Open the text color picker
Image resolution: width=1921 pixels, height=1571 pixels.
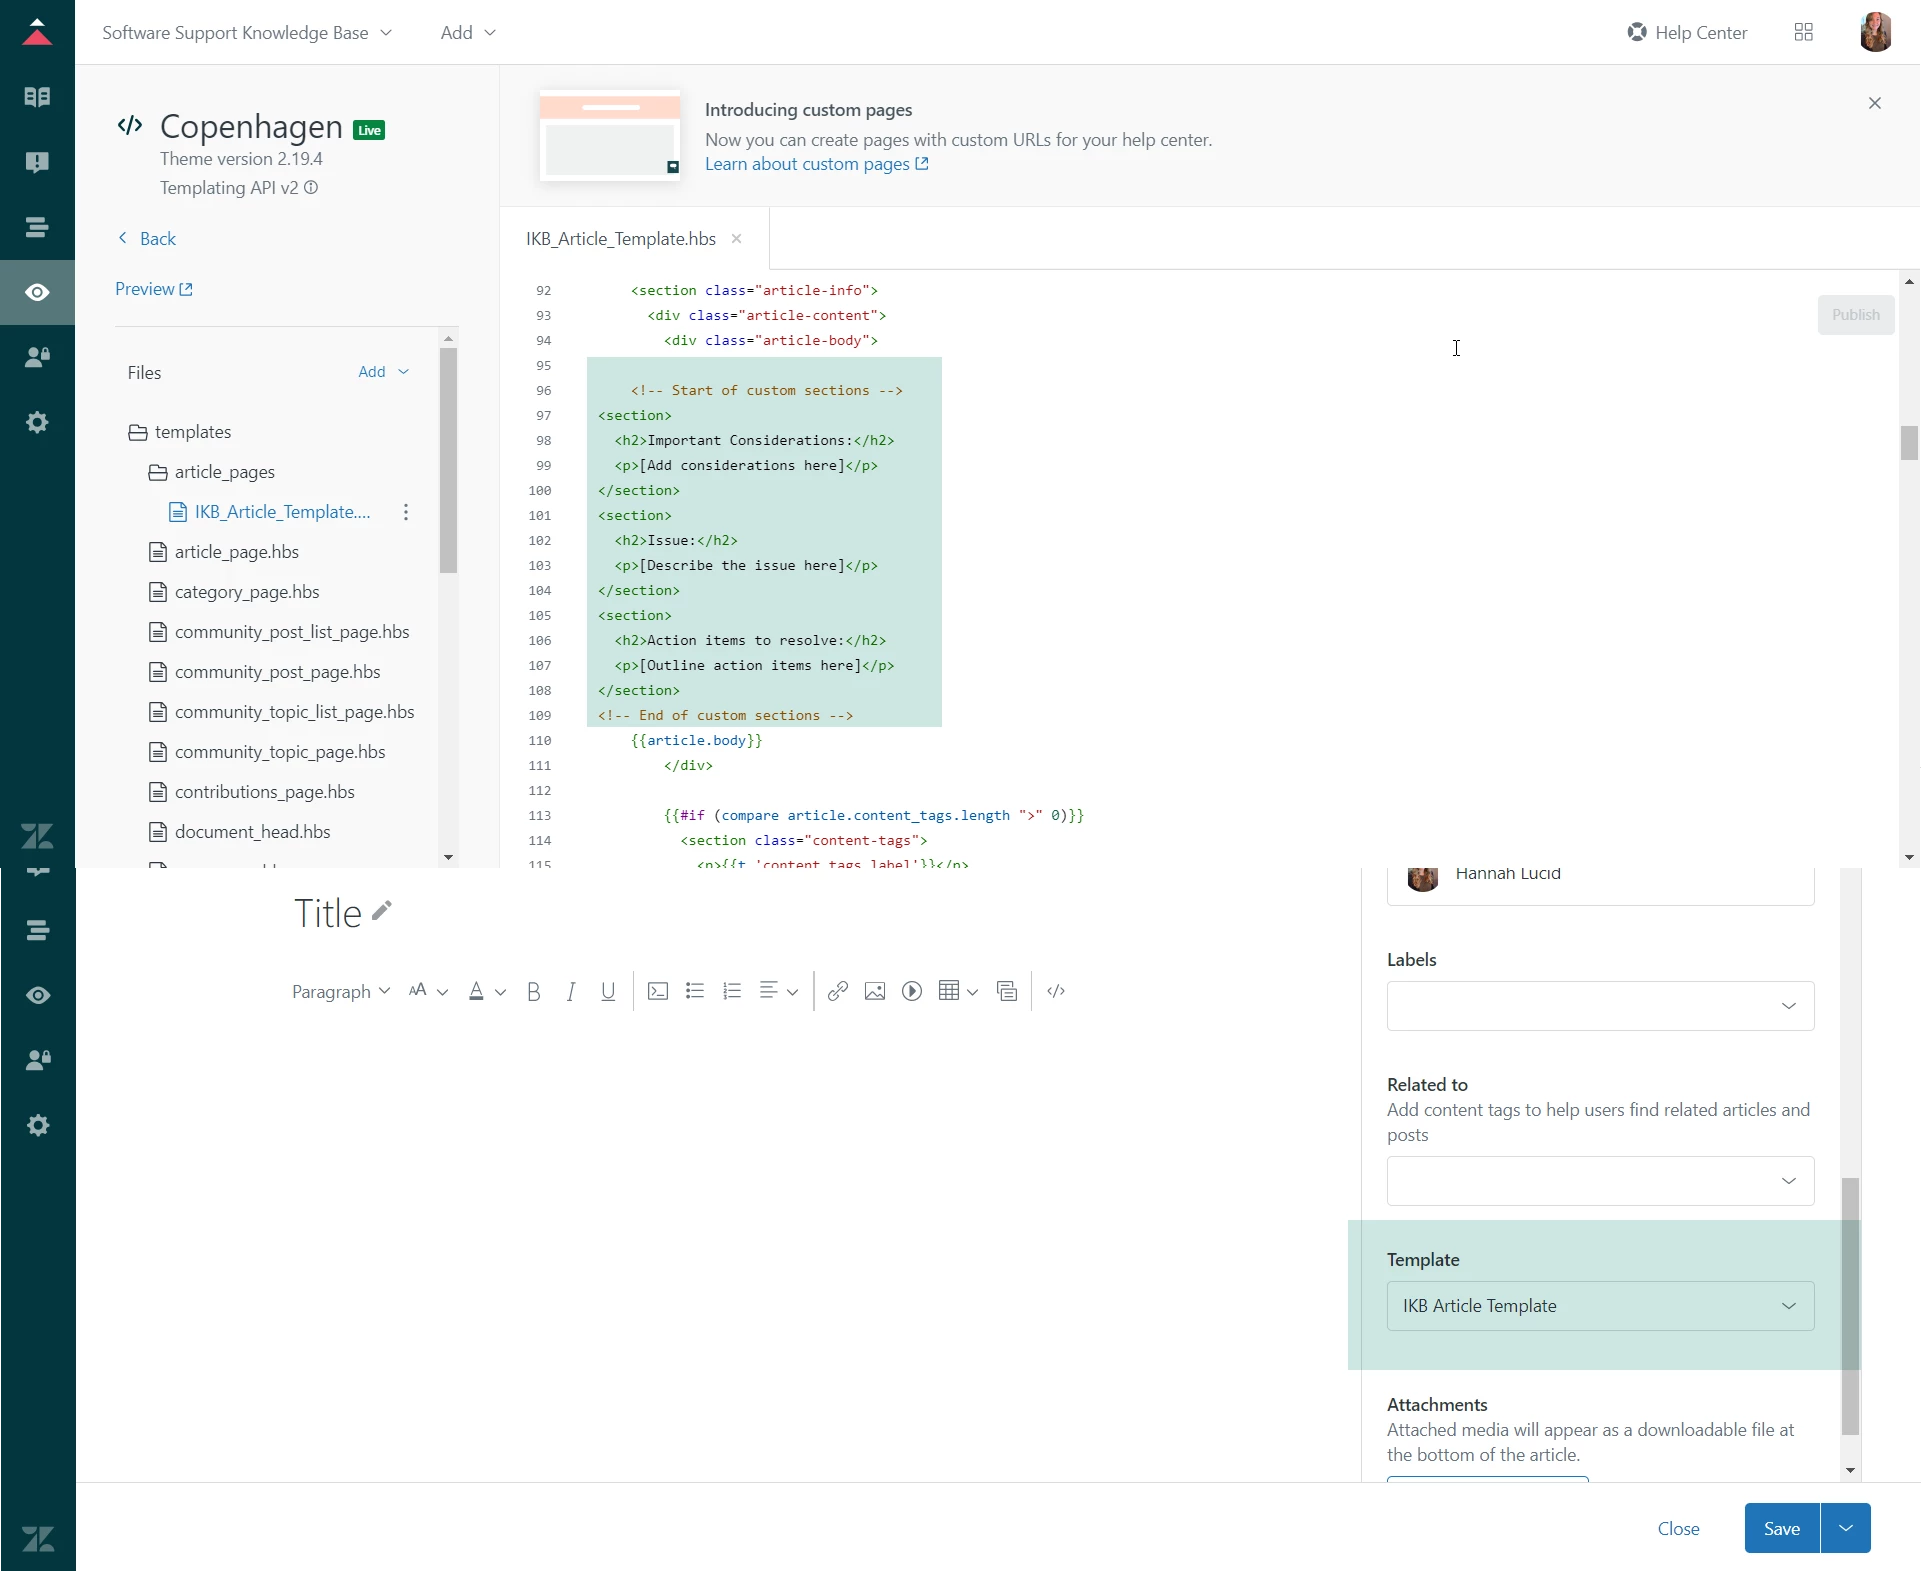[477, 991]
